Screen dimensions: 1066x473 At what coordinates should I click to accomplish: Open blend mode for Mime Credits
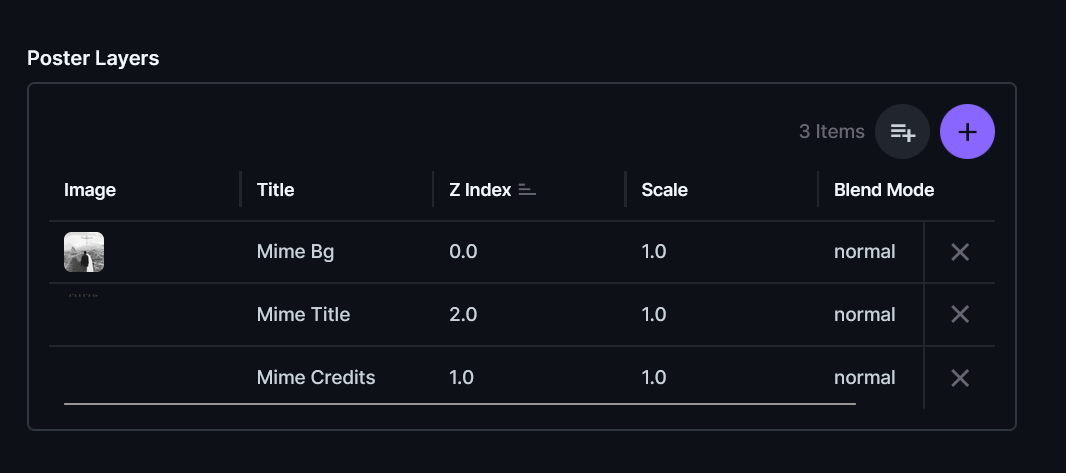pos(864,378)
